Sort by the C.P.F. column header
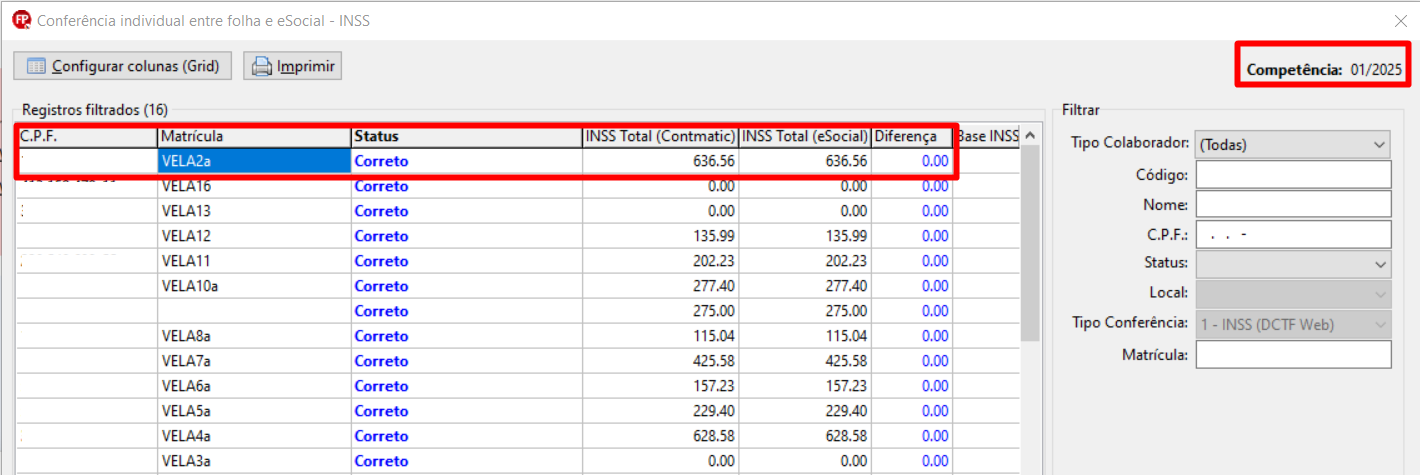This screenshot has height=475, width=1420. [87, 136]
